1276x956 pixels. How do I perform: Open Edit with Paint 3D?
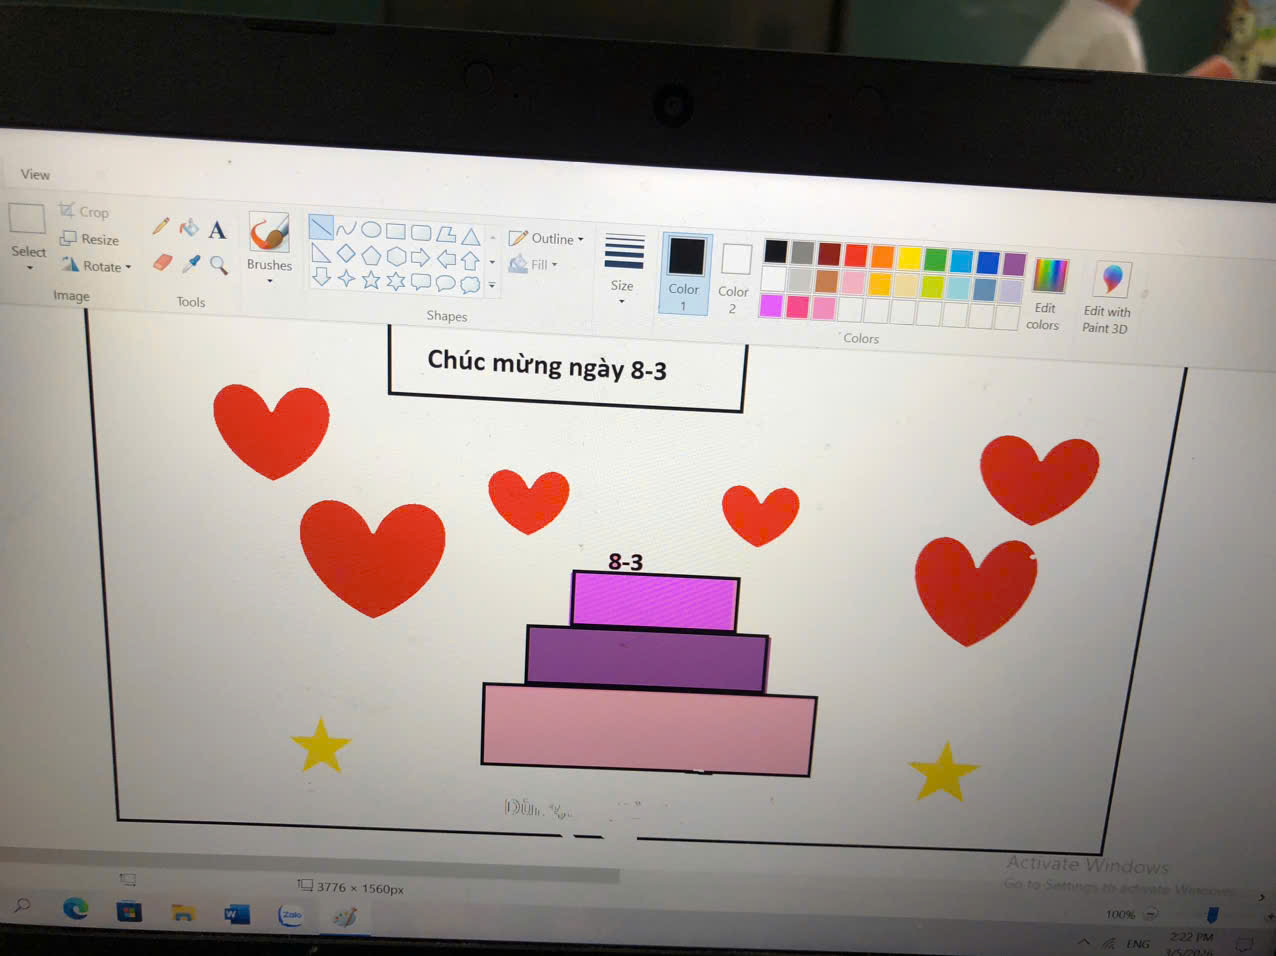tap(1107, 296)
